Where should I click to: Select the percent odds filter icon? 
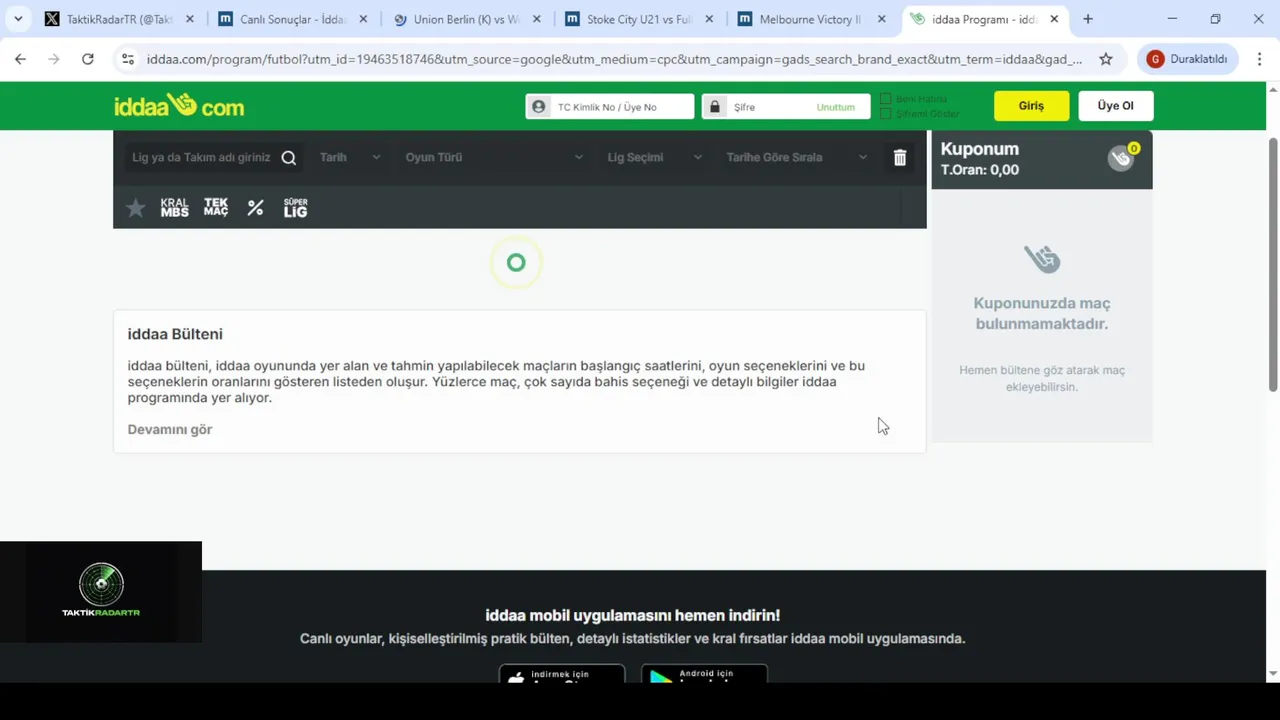pos(256,207)
